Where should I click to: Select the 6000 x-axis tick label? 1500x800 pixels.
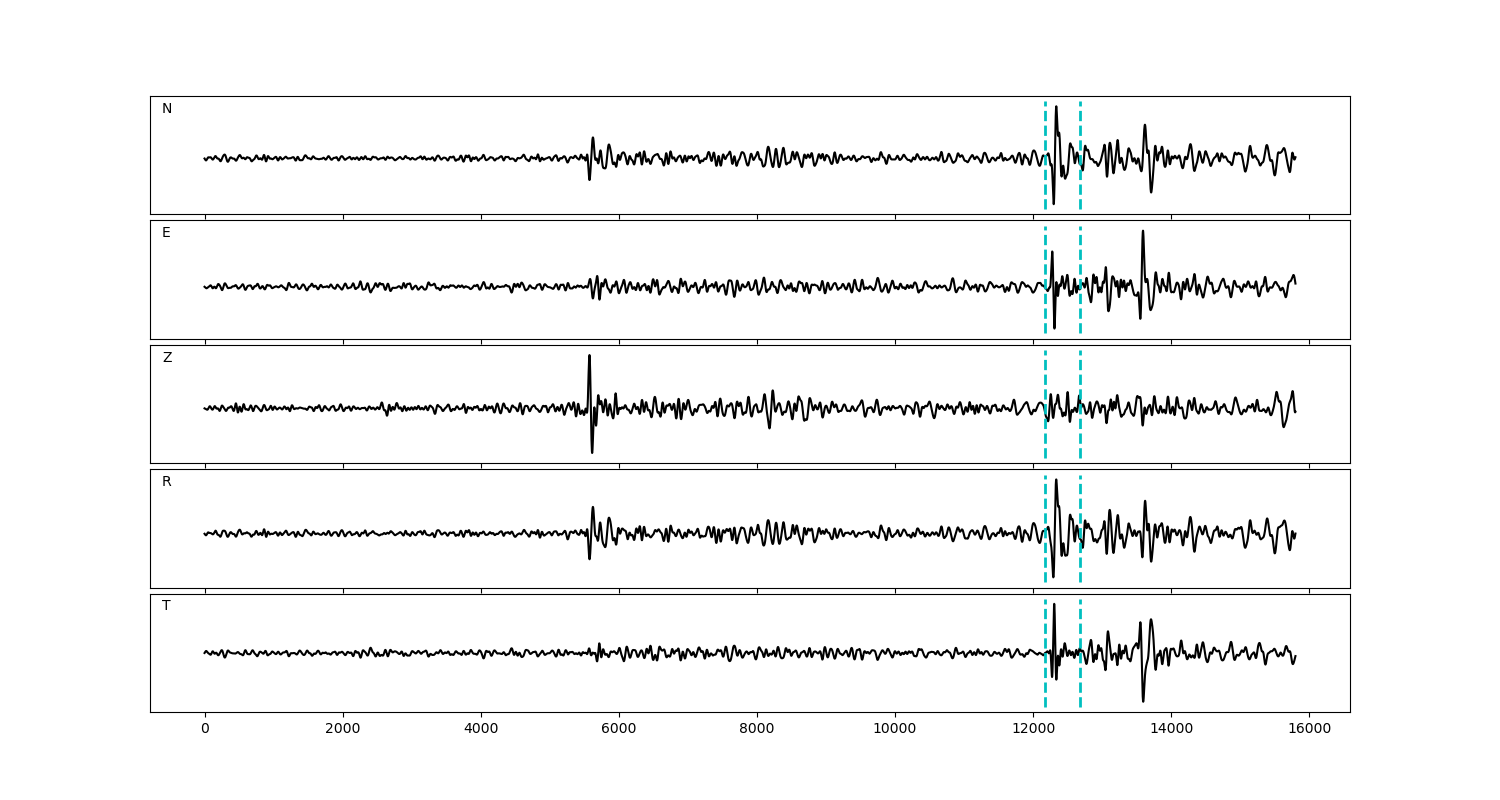(x=619, y=729)
